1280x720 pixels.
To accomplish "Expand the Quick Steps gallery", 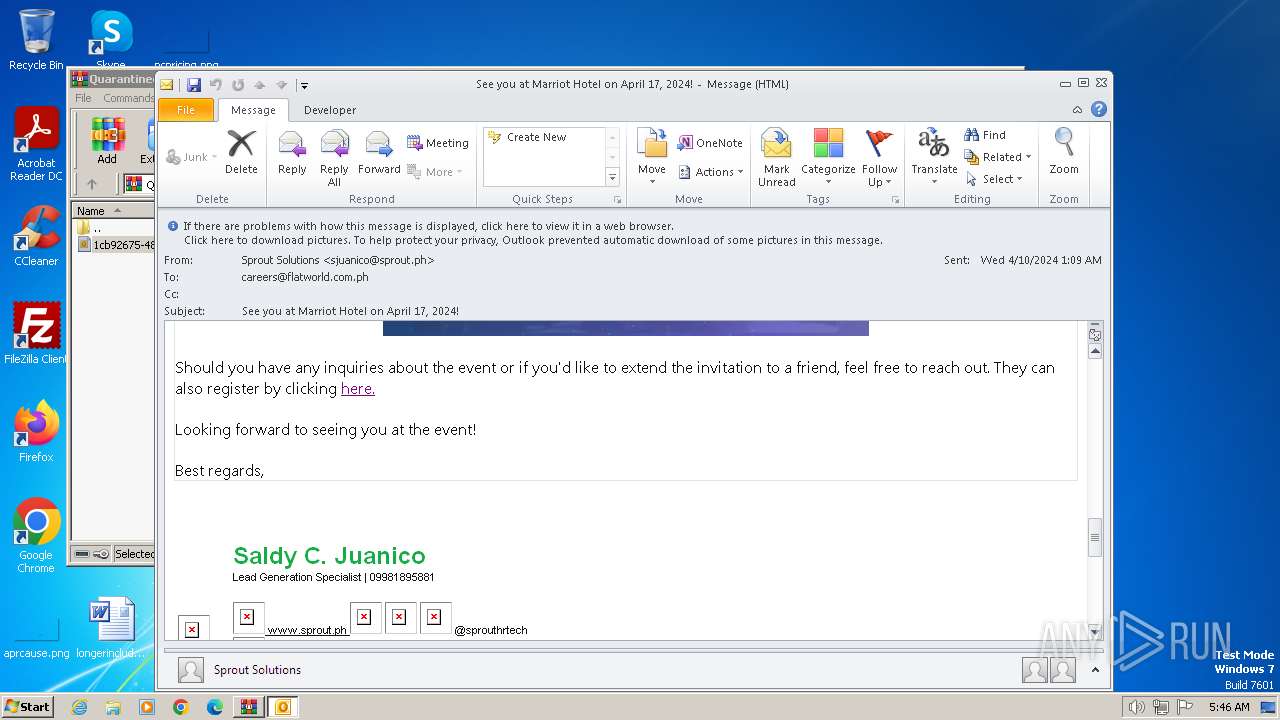I will point(613,177).
